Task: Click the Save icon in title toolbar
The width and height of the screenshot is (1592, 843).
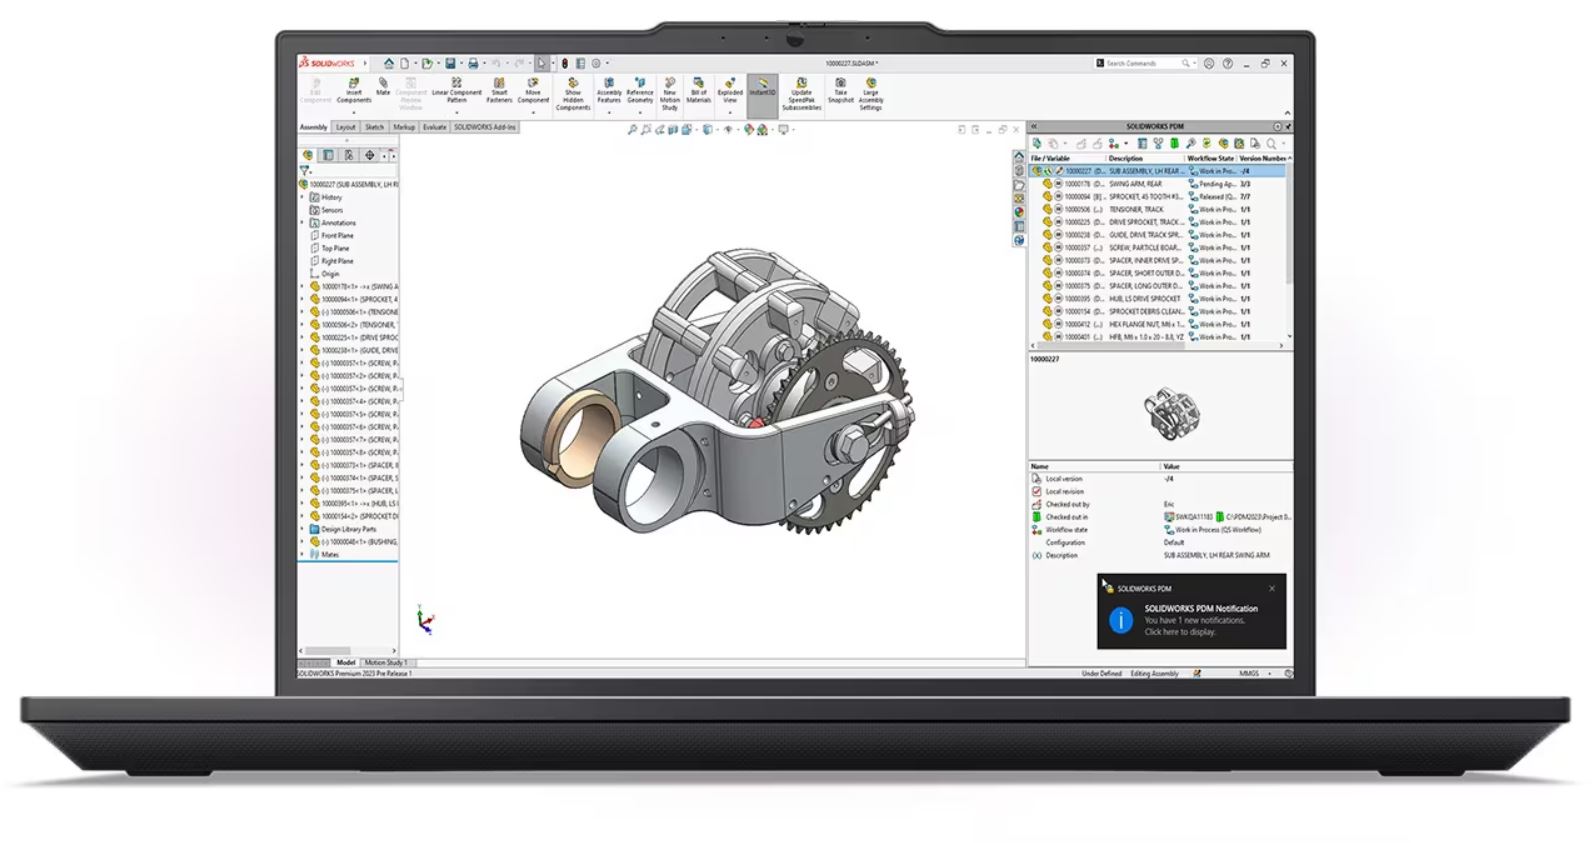Action: coord(450,63)
